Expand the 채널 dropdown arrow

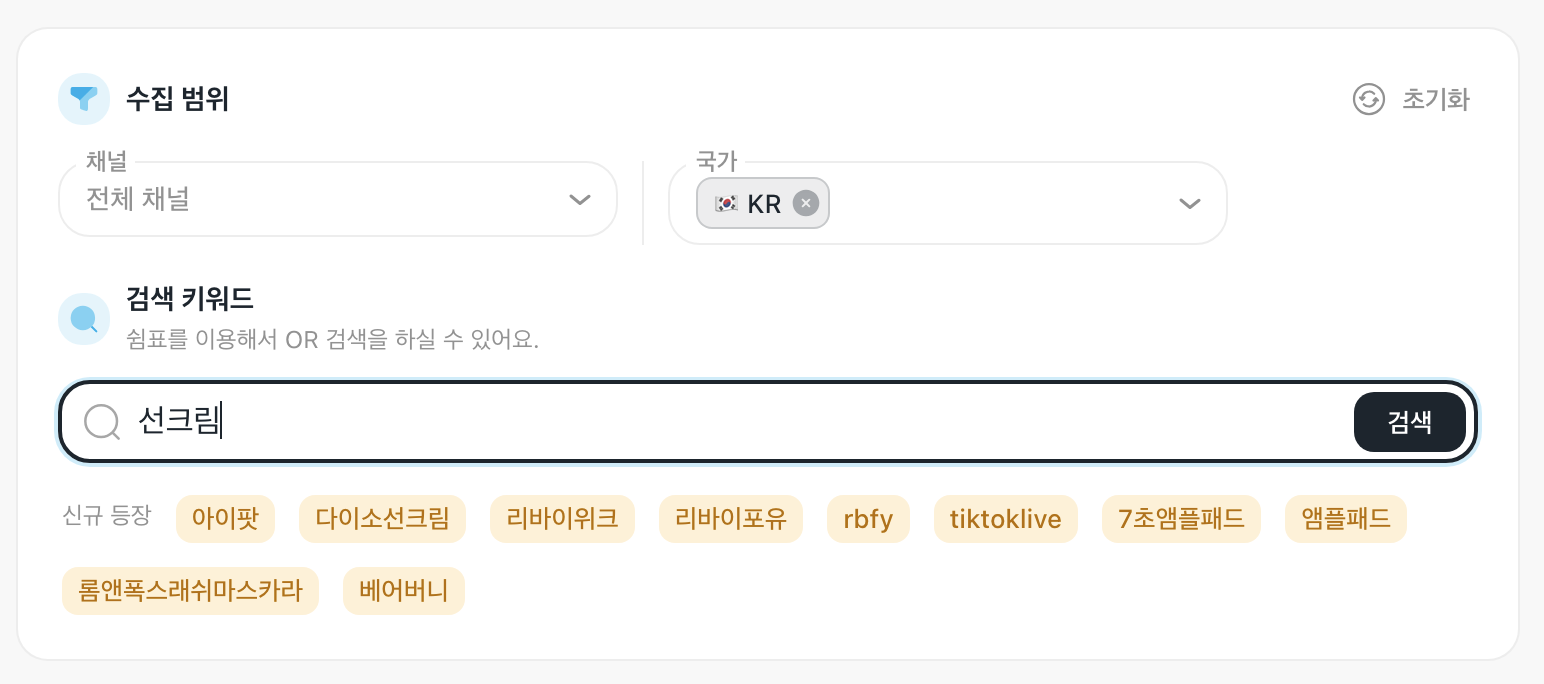point(580,199)
